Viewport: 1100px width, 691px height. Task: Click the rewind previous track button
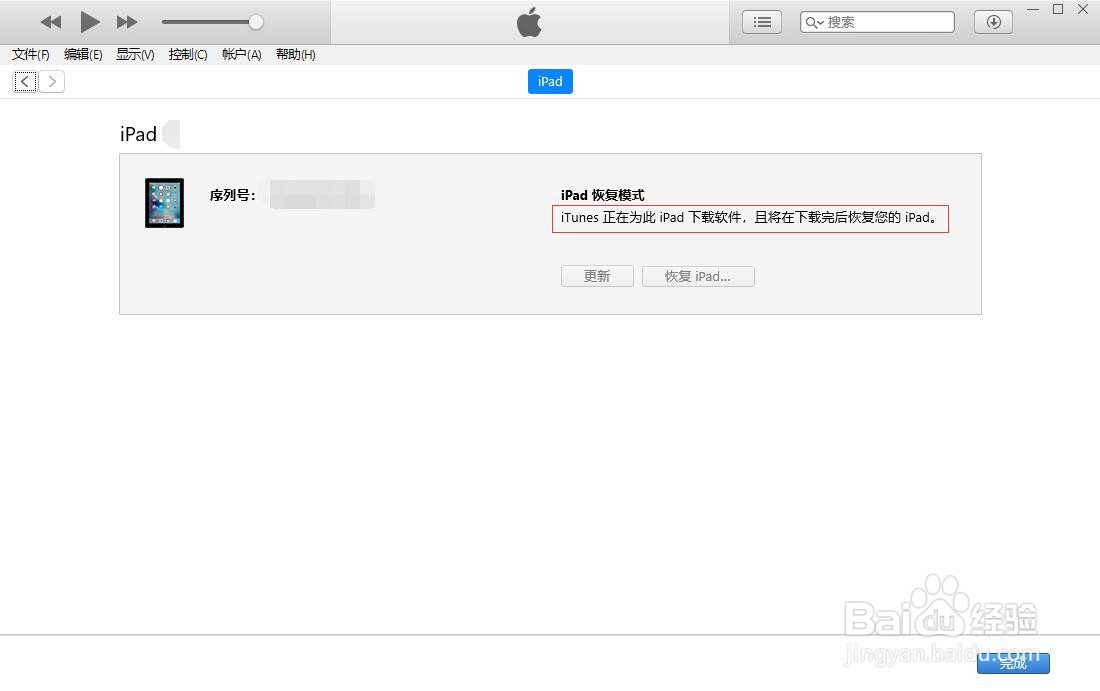click(51, 22)
